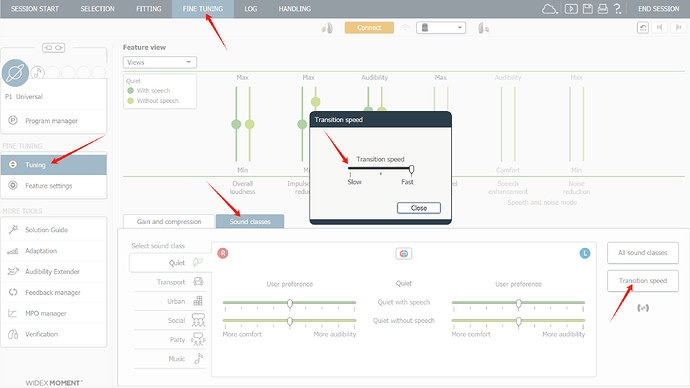Expand the Views dropdown
This screenshot has height=388, width=690.
[x=160, y=62]
